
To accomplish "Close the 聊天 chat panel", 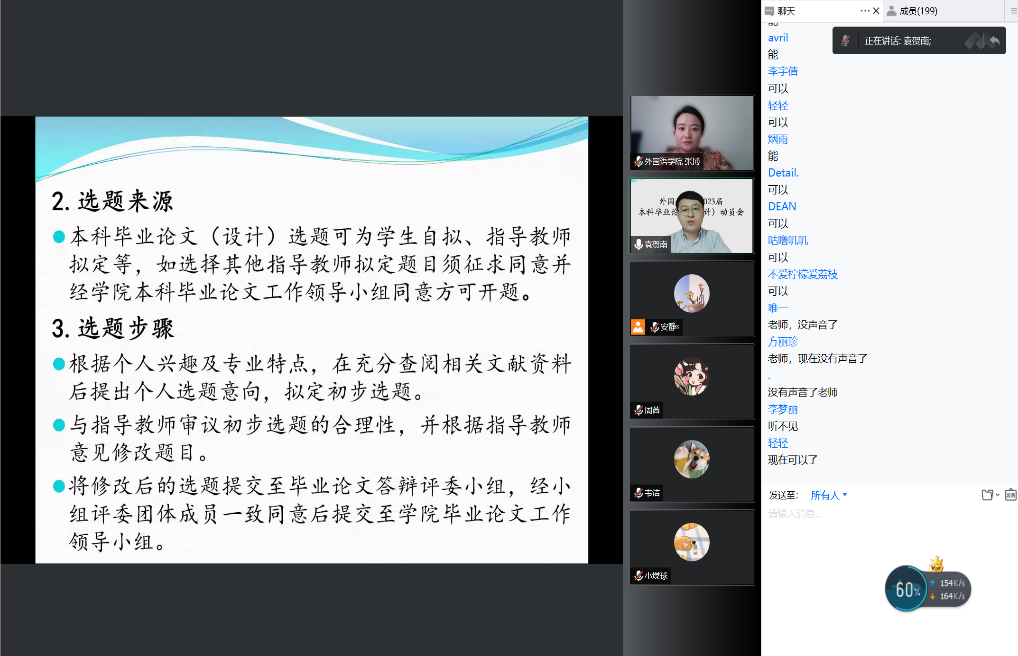I will pos(876,10).
